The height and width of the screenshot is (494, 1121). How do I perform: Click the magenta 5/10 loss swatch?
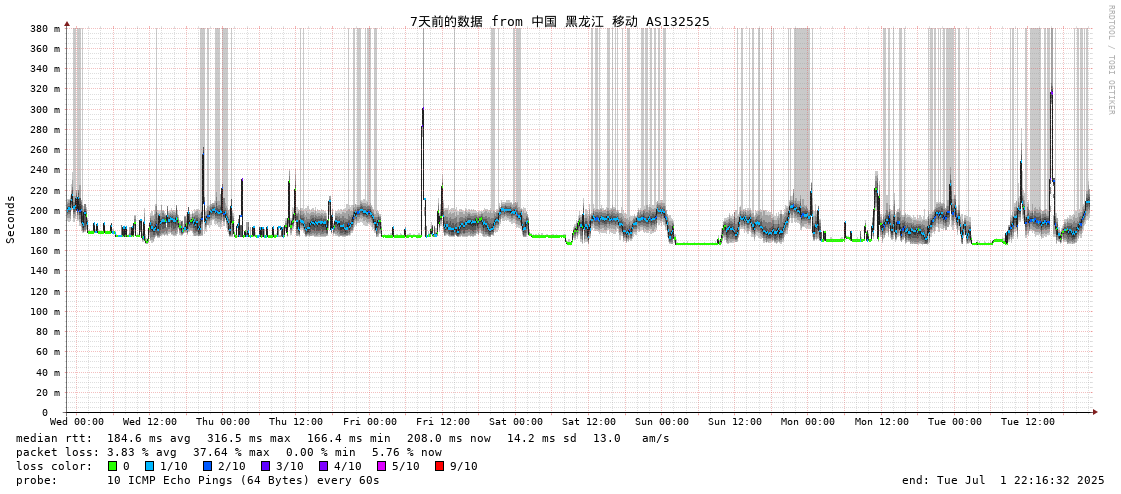pyautogui.click(x=381, y=466)
